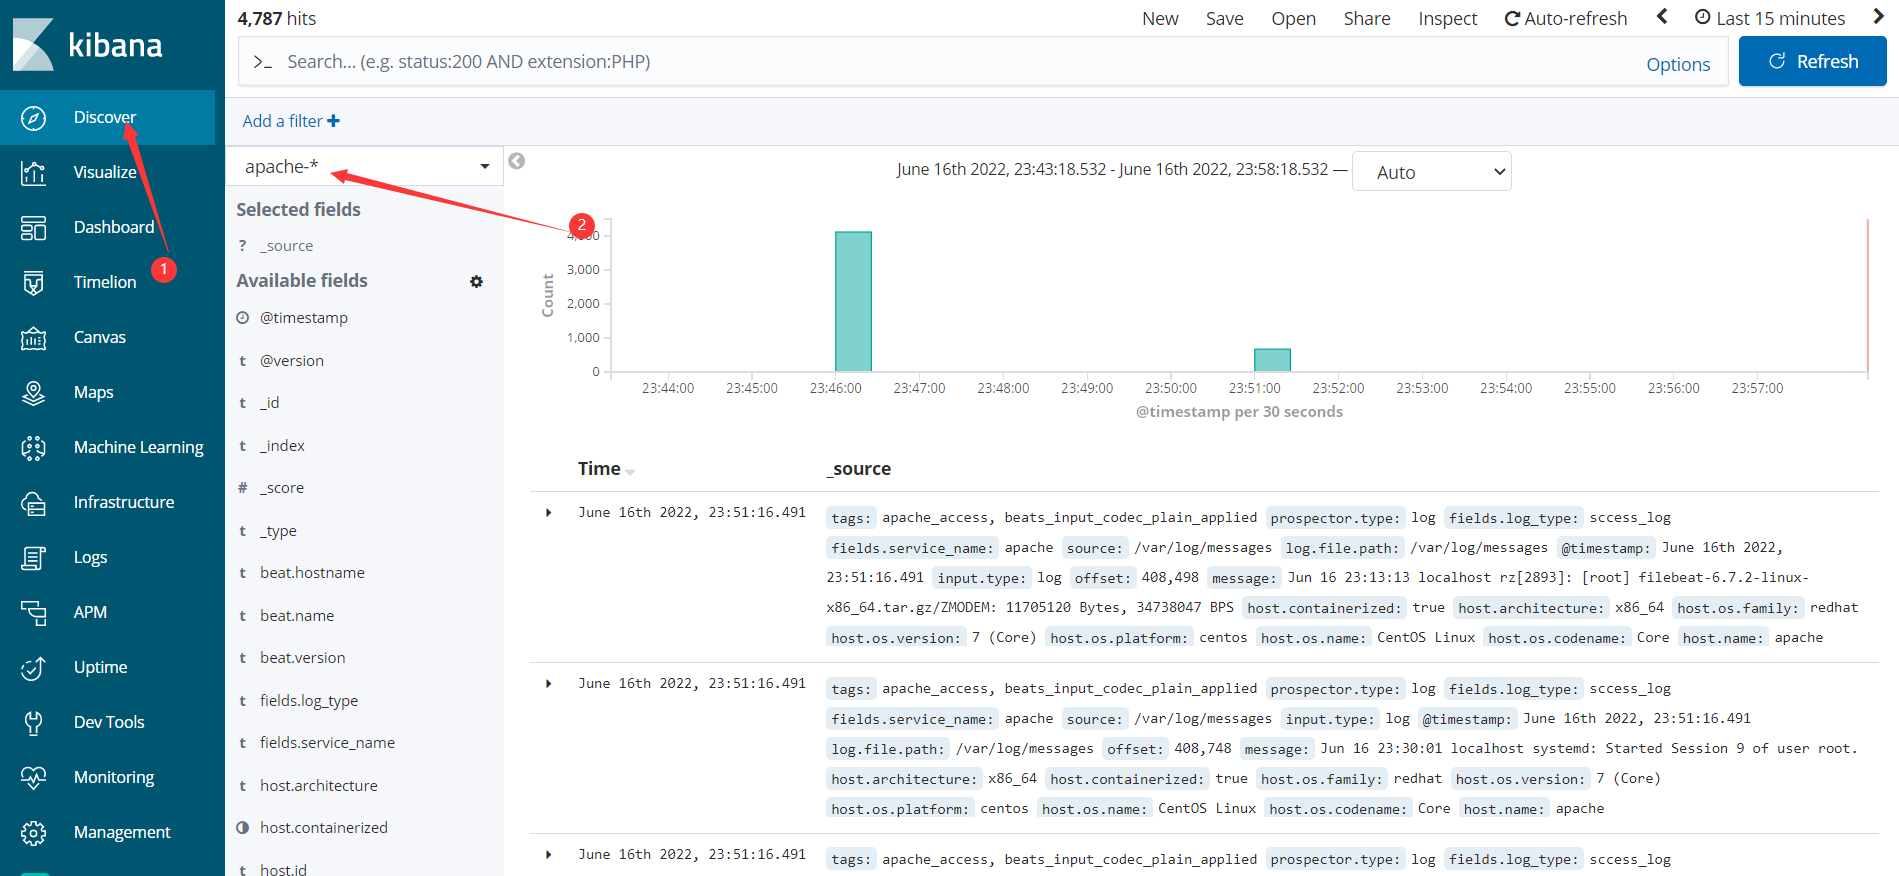Viewport: 1899px width, 876px height.
Task: Click the tall 23:46:00 histogram bar
Action: (853, 302)
